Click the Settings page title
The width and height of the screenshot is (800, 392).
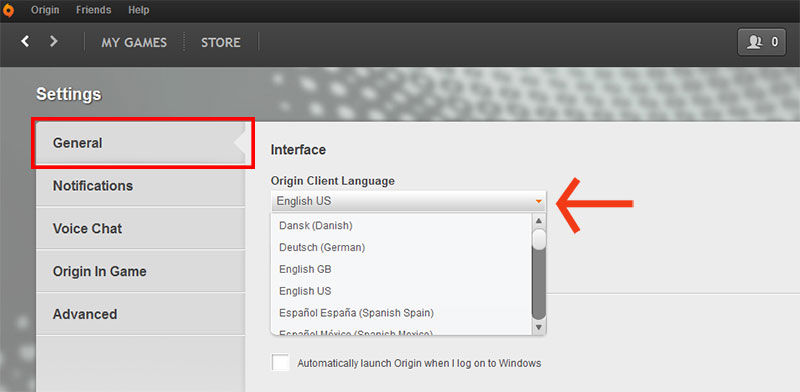click(x=69, y=94)
